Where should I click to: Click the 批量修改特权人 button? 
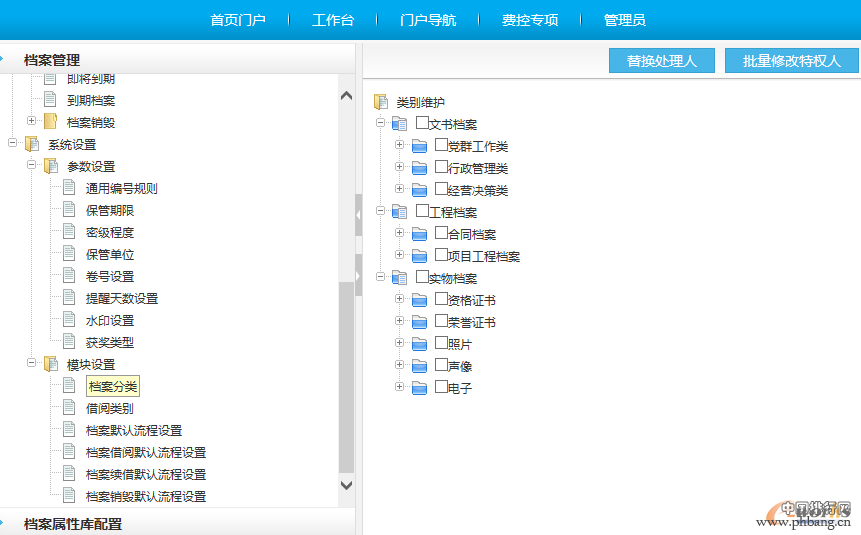tap(791, 60)
